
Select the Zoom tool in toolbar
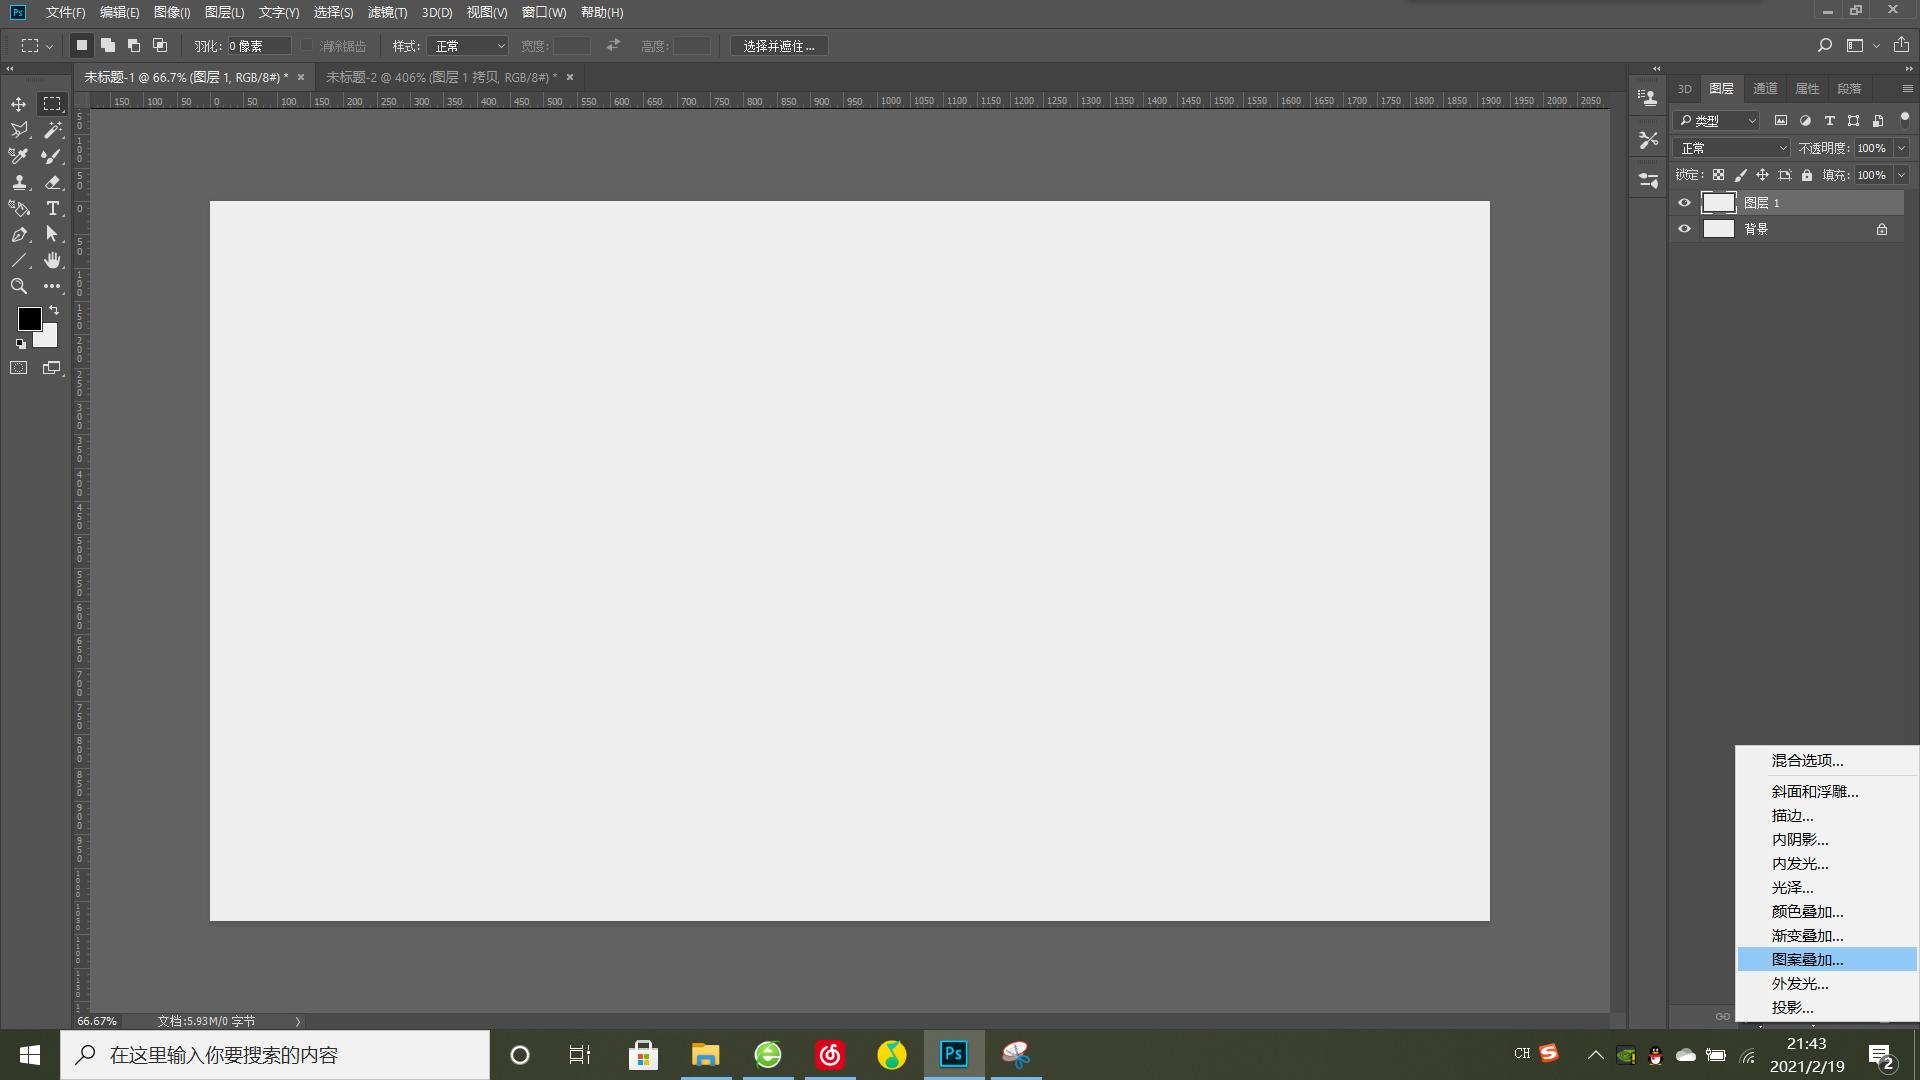pos(18,286)
